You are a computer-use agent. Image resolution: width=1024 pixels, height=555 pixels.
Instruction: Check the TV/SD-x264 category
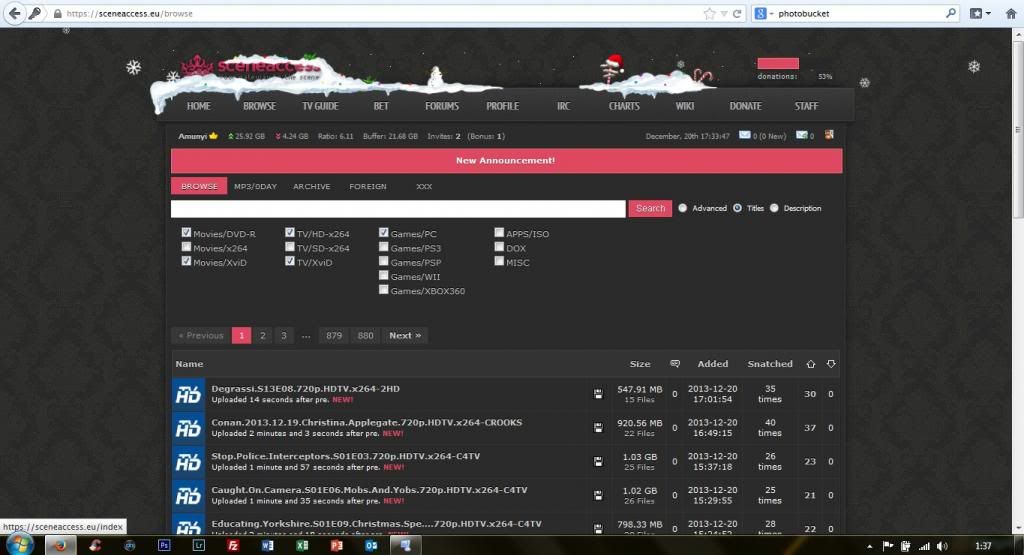(x=290, y=247)
